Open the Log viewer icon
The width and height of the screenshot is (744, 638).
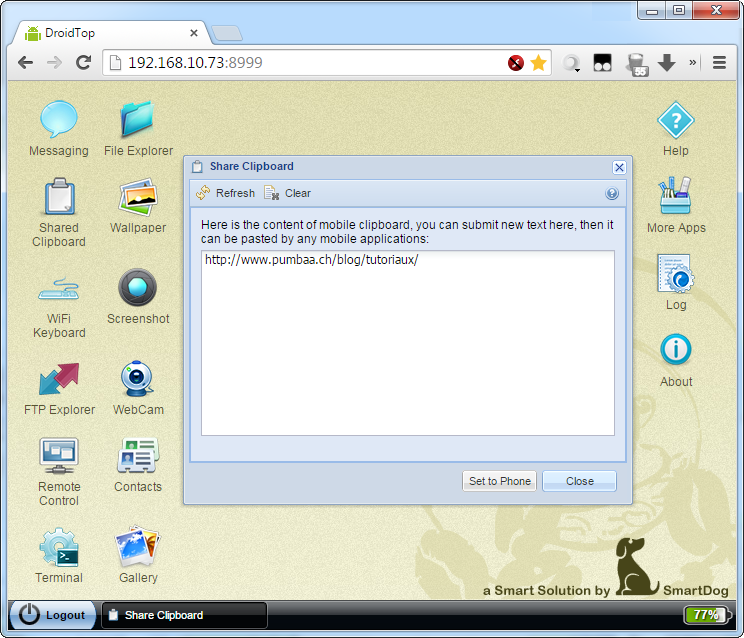point(676,274)
